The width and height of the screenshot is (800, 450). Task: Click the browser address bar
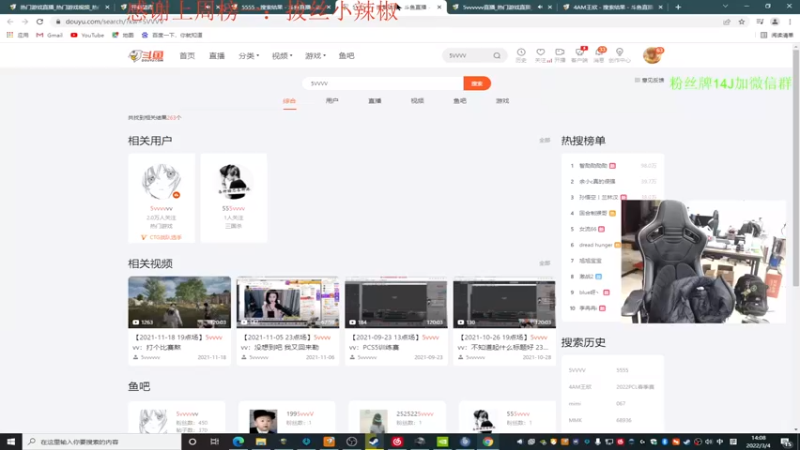click(383, 21)
